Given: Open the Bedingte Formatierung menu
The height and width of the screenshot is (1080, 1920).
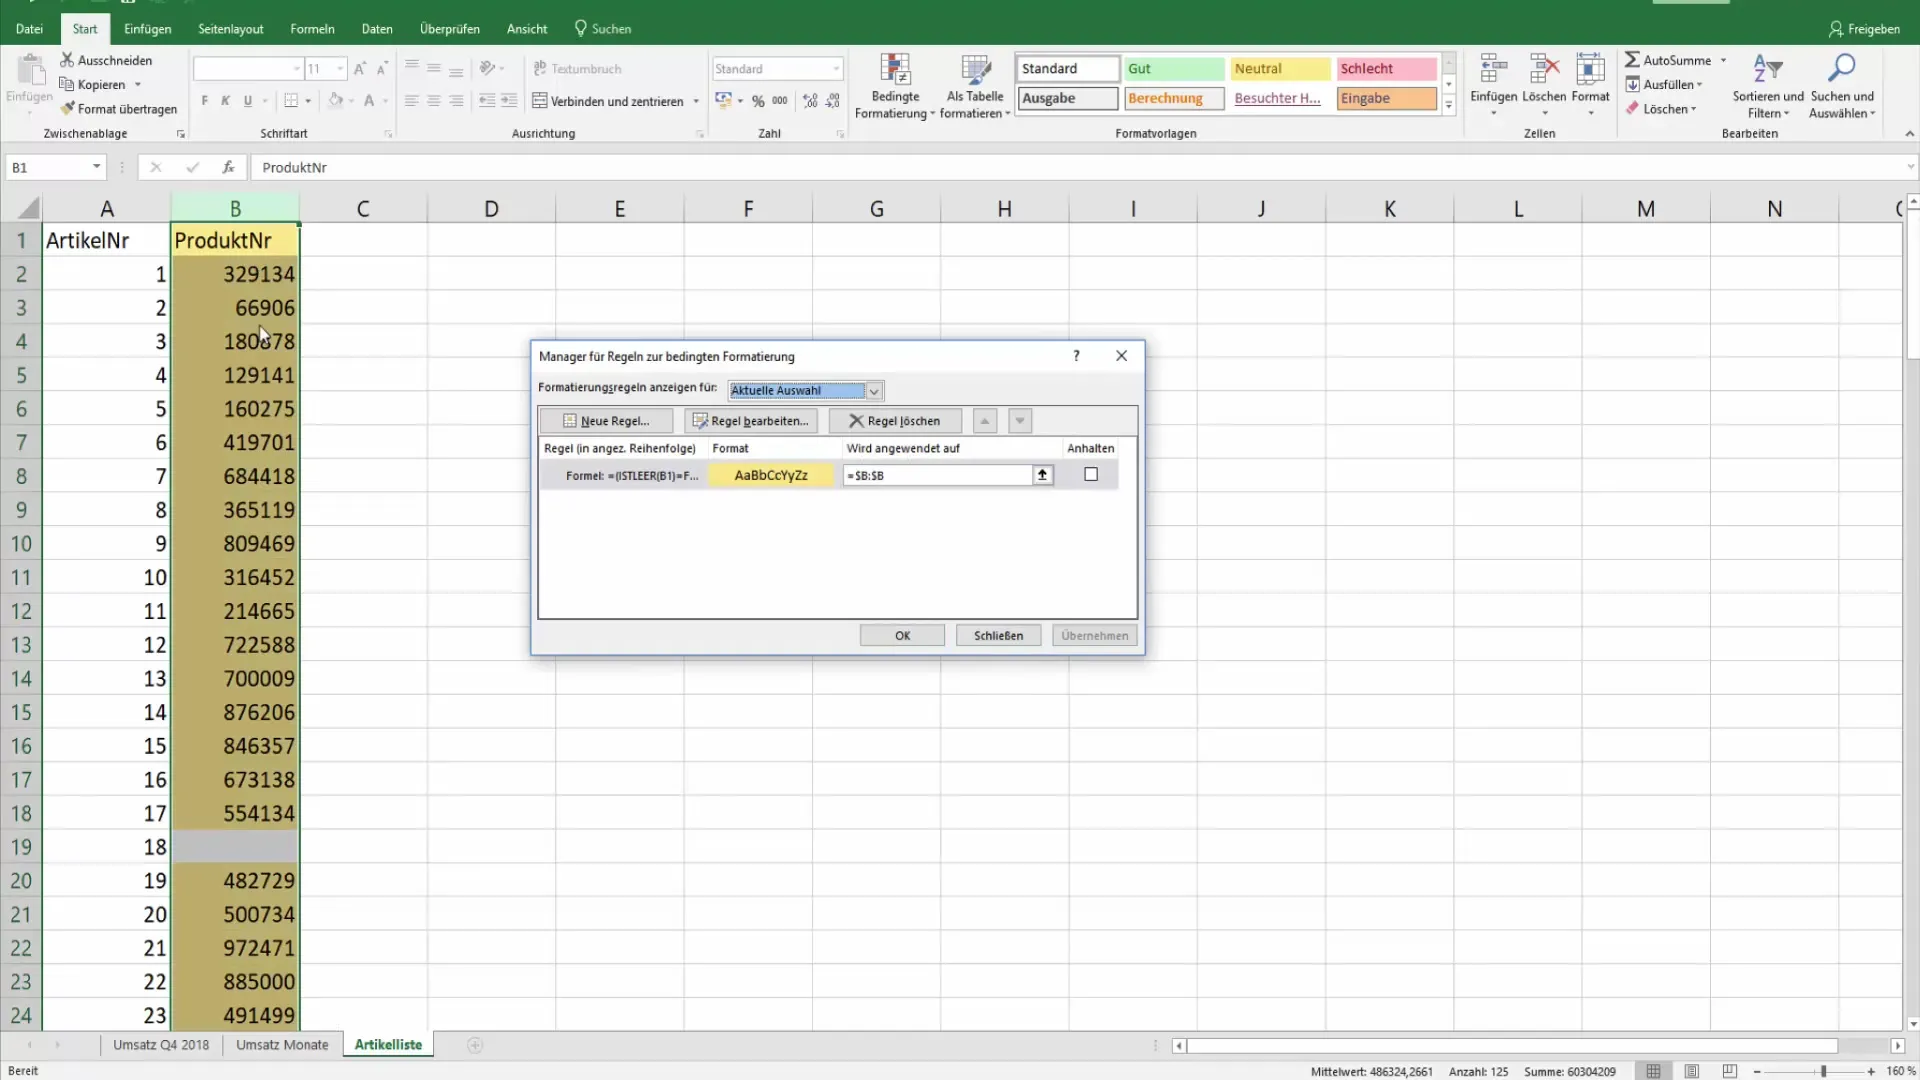Looking at the screenshot, I should click(895, 87).
